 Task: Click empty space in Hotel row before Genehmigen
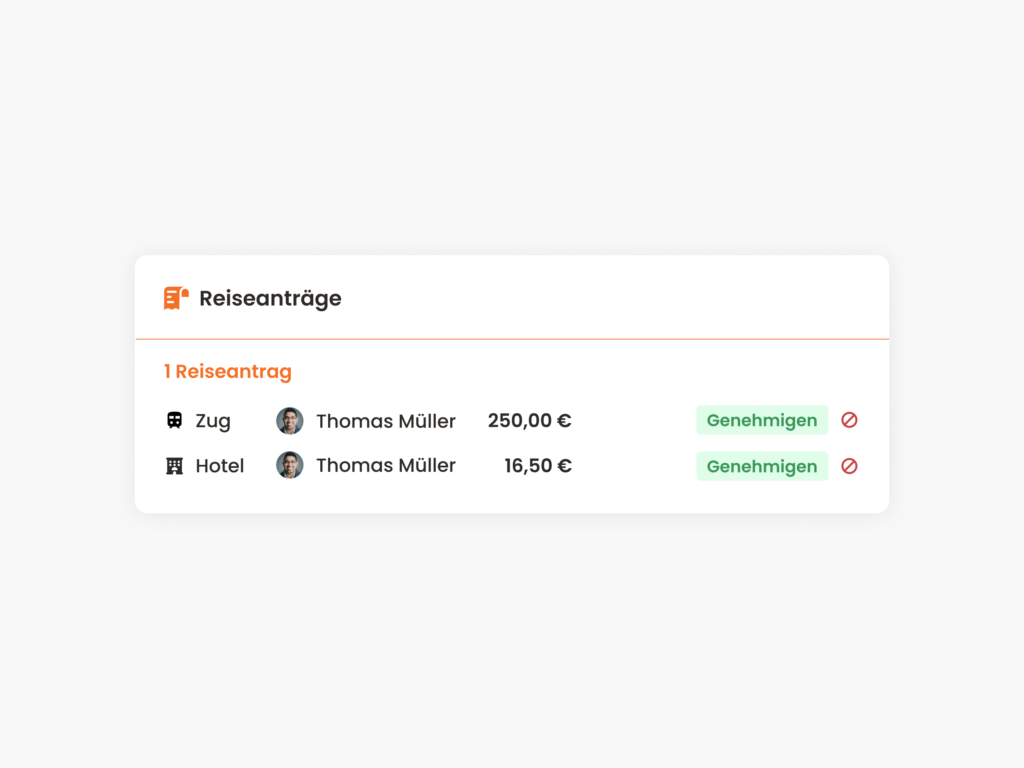(633, 466)
